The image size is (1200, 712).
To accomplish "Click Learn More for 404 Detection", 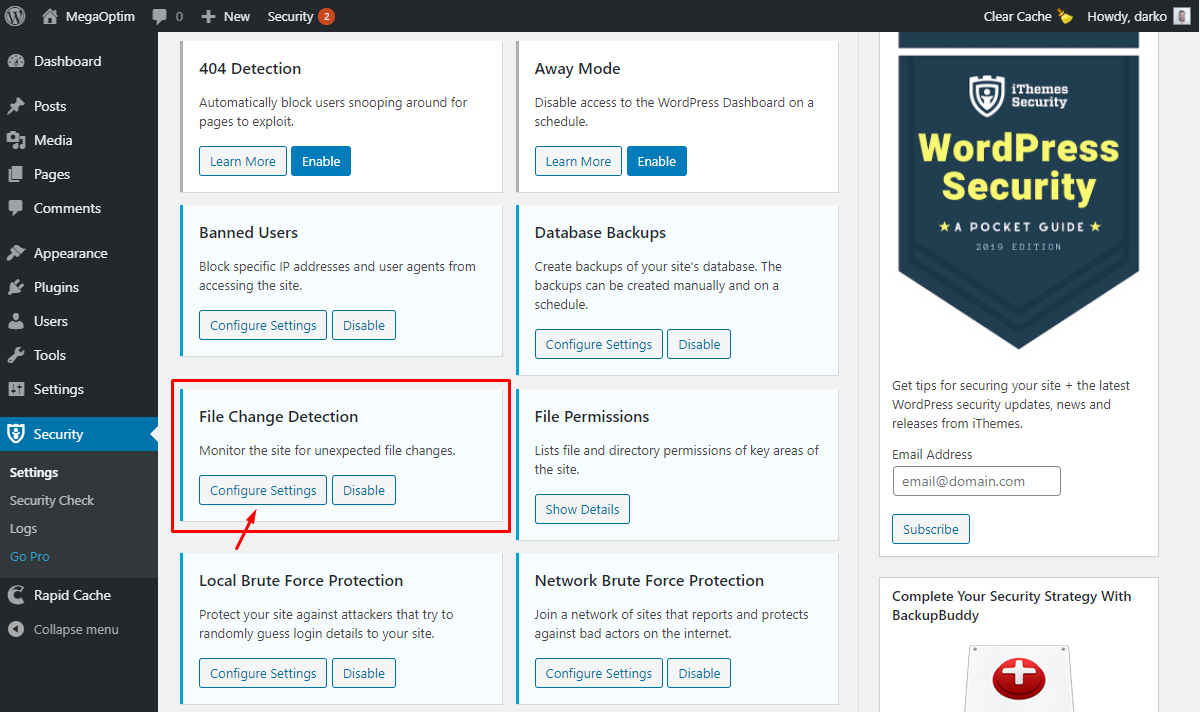I will pos(243,161).
